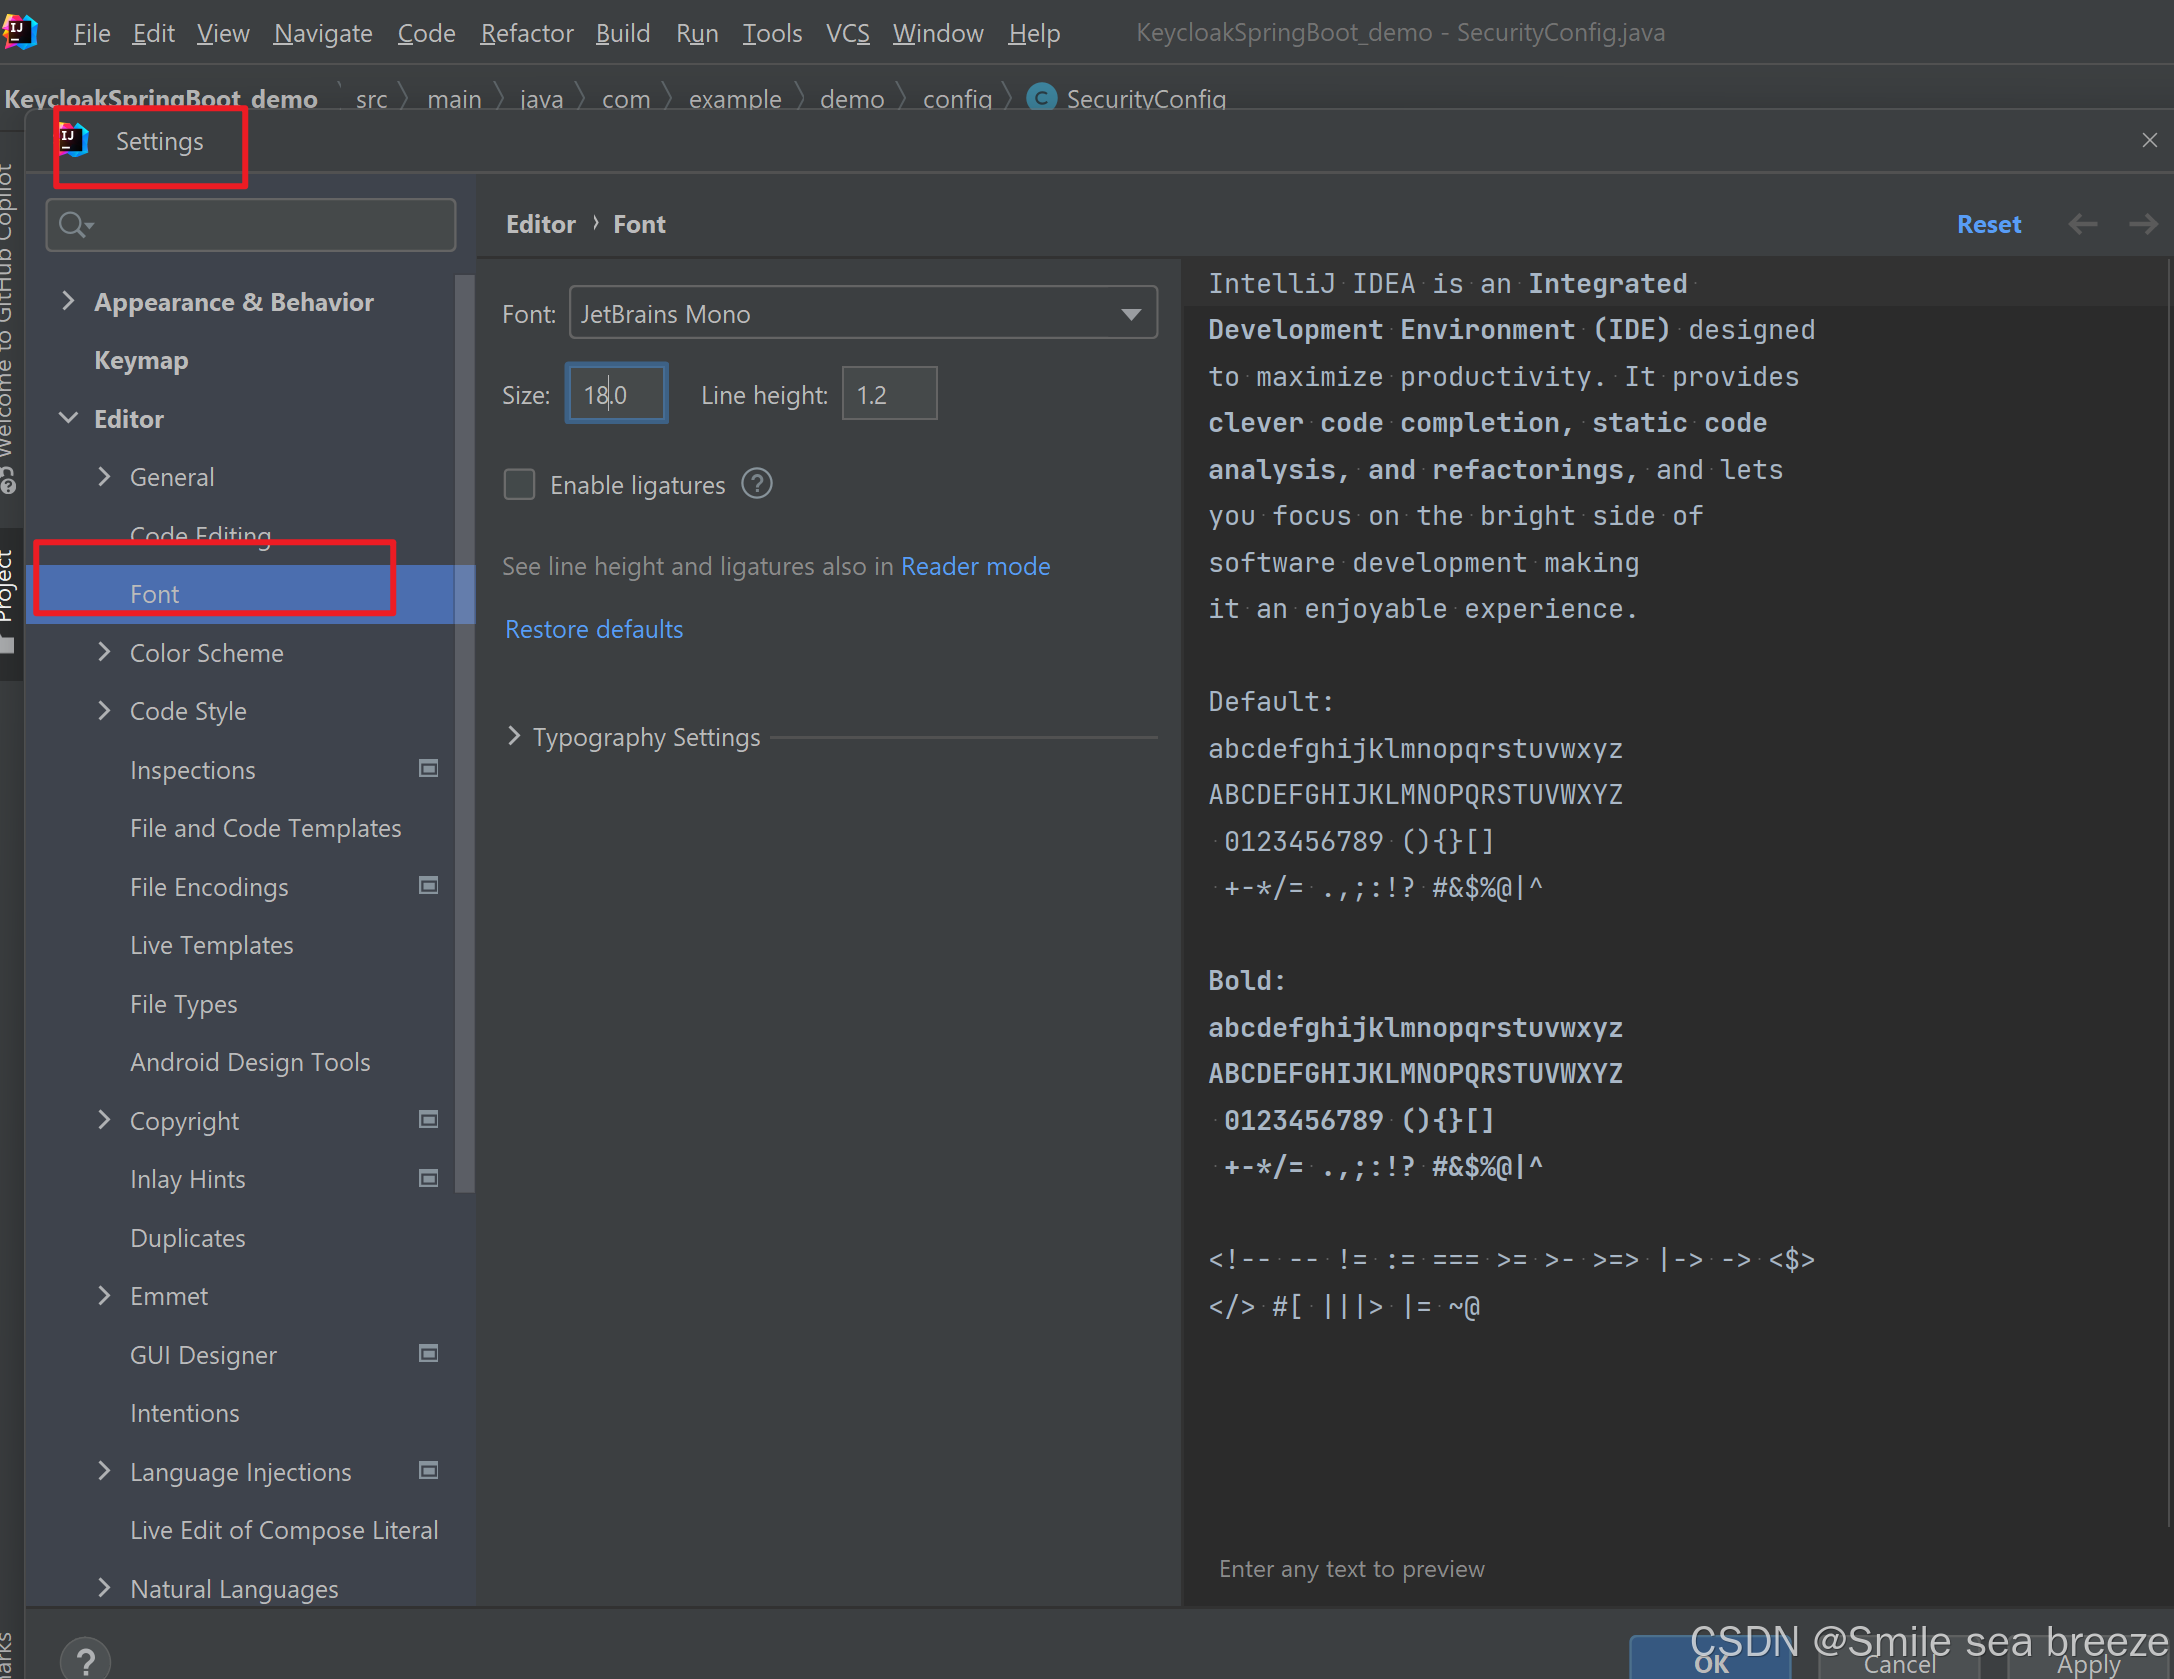Screen dimensions: 2174x1679
Task: Click the Inspections project-level settings icon
Action: [x=428, y=768]
